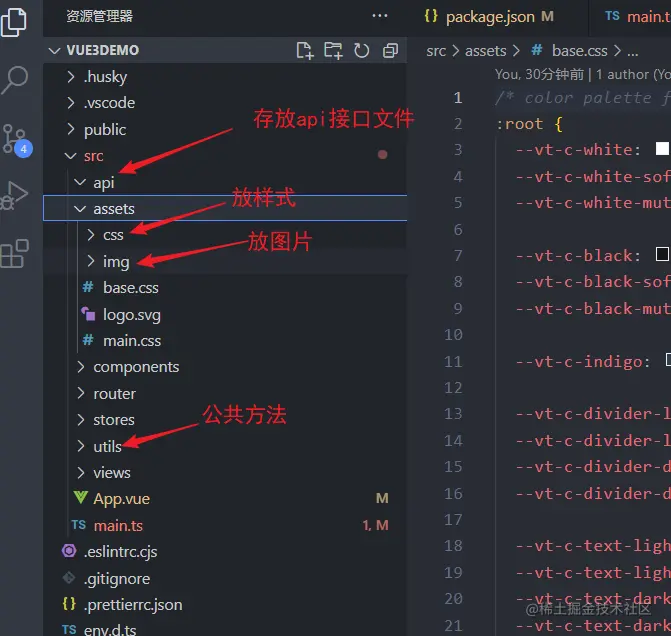Collapse the assets folder

(80, 209)
